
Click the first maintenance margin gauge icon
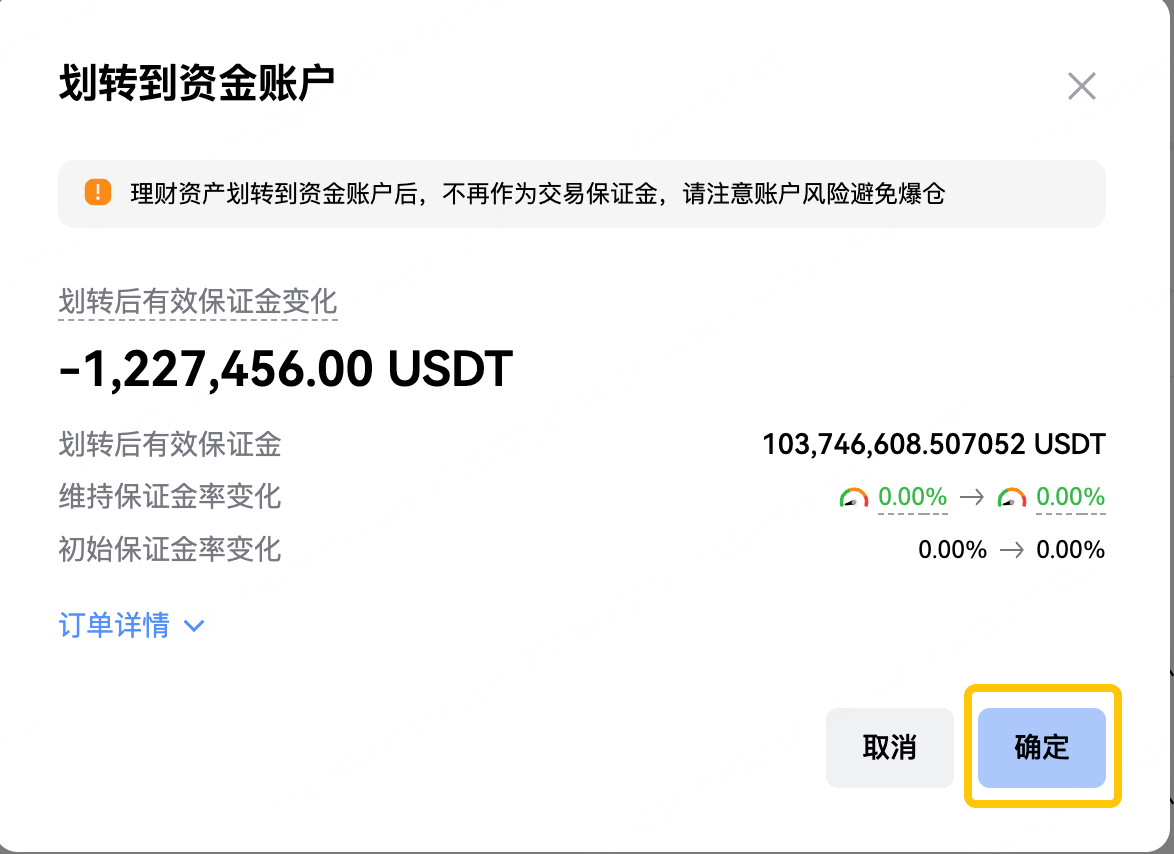[x=854, y=497]
